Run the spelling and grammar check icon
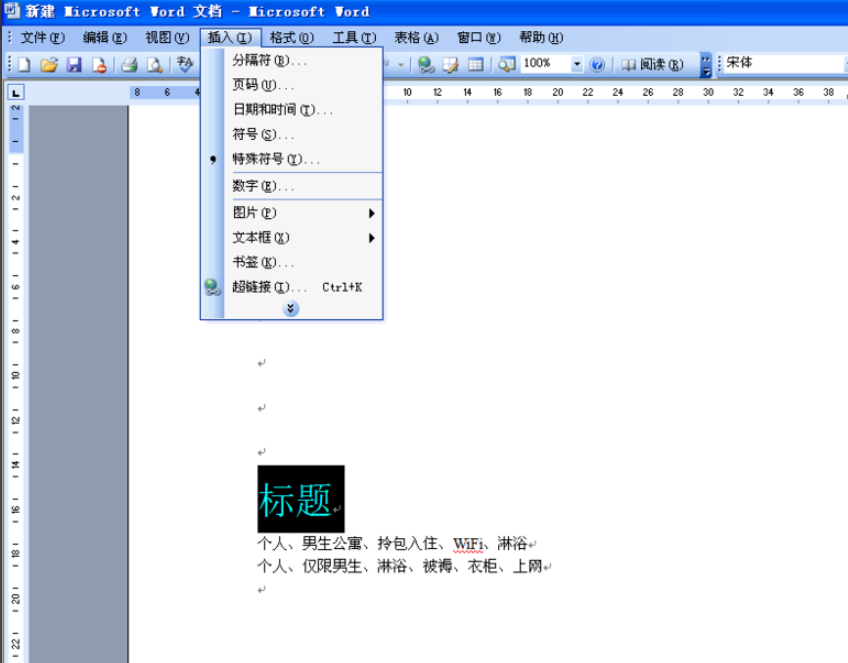Viewport: 848px width, 663px height. click(185, 64)
